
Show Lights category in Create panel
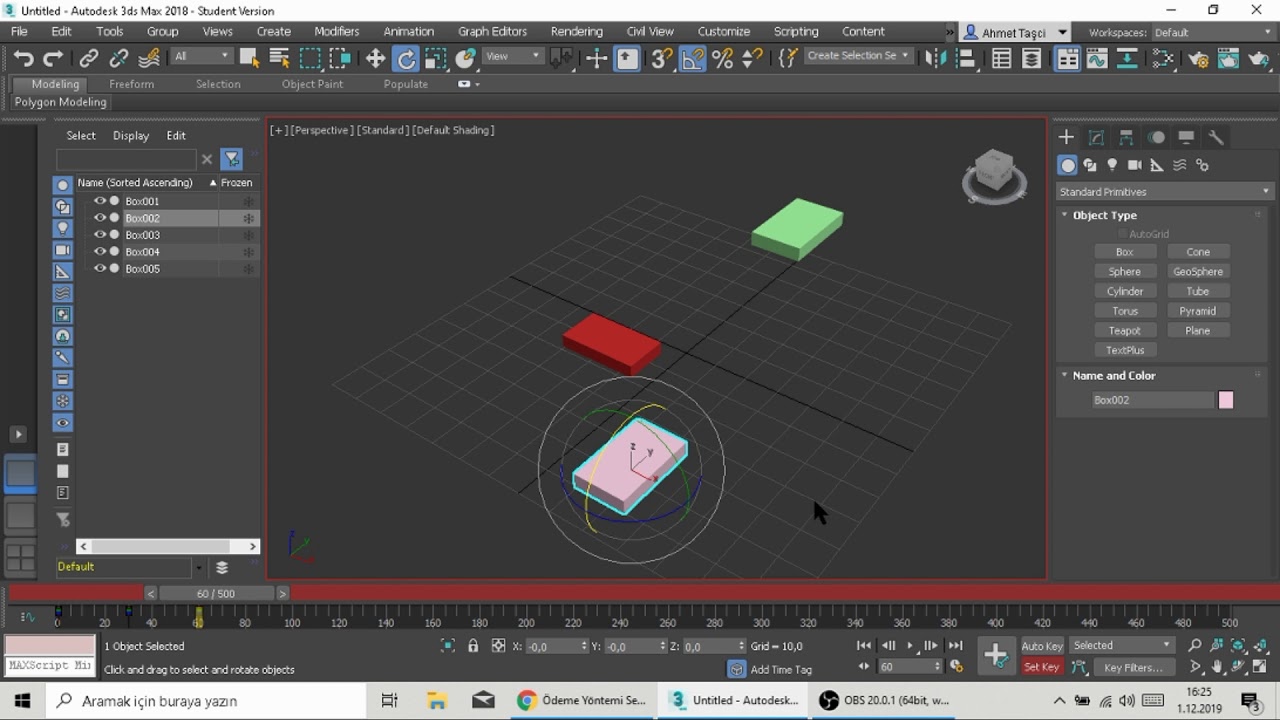(x=1112, y=165)
